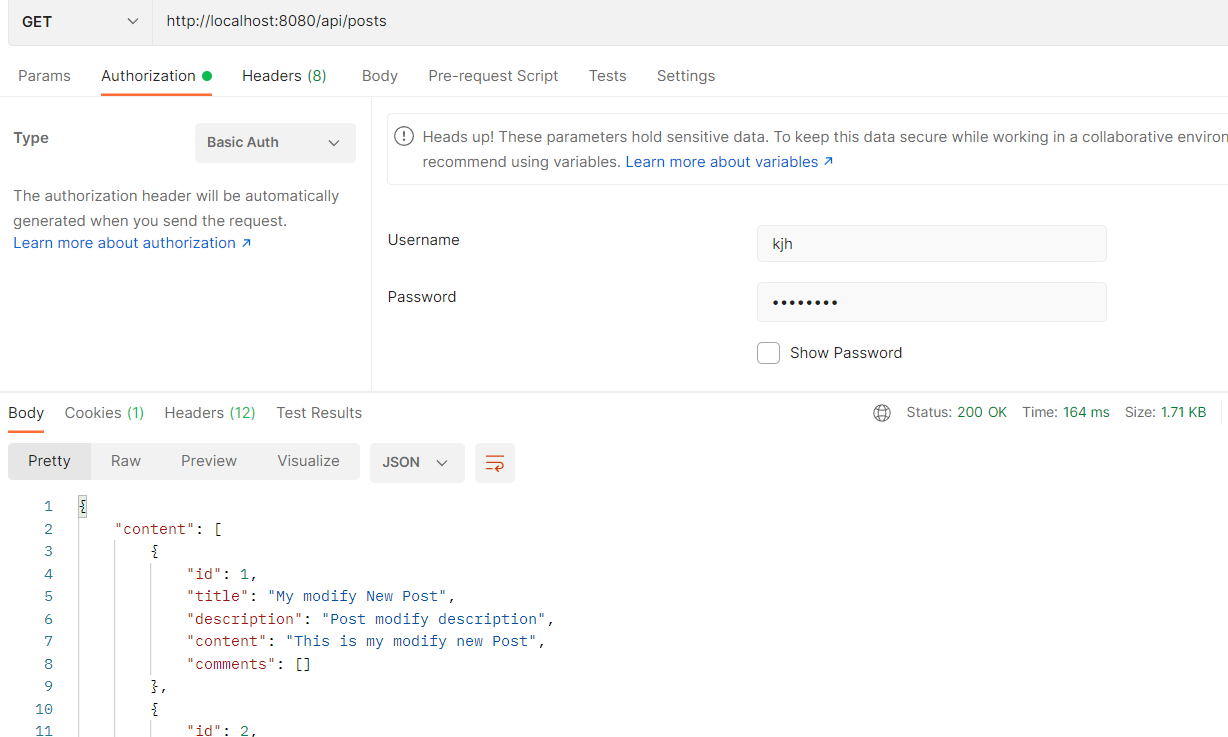
Task: Expand the Basic Auth type dropdown
Action: 275,143
